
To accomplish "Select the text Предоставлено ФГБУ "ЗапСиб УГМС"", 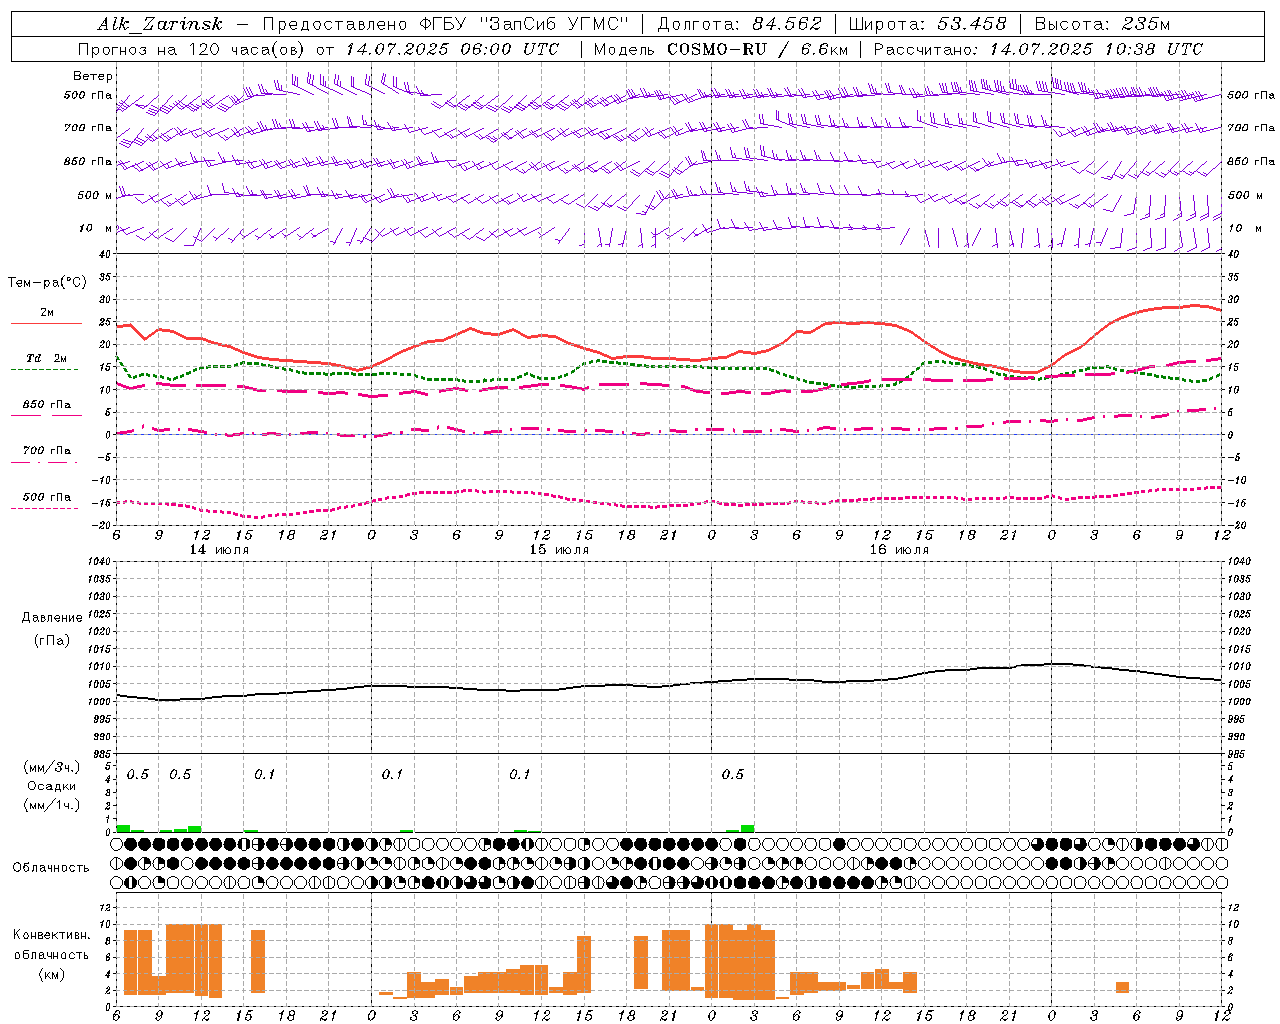I will point(445,24).
